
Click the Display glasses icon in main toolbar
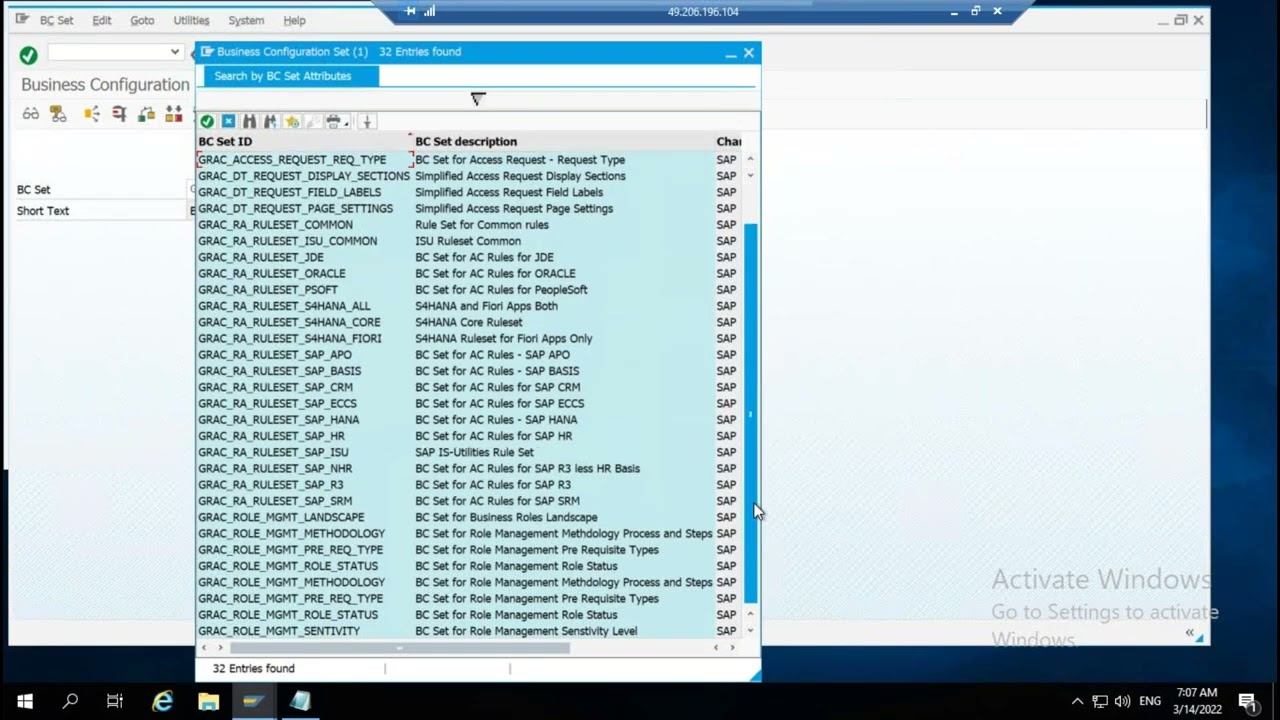click(x=31, y=114)
